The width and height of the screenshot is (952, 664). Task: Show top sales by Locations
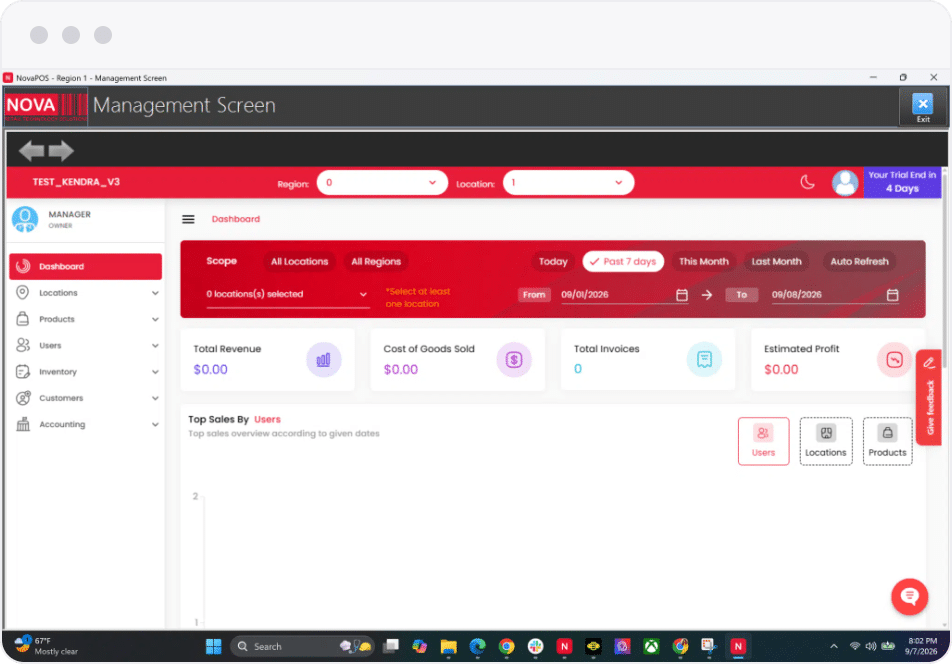tap(826, 441)
